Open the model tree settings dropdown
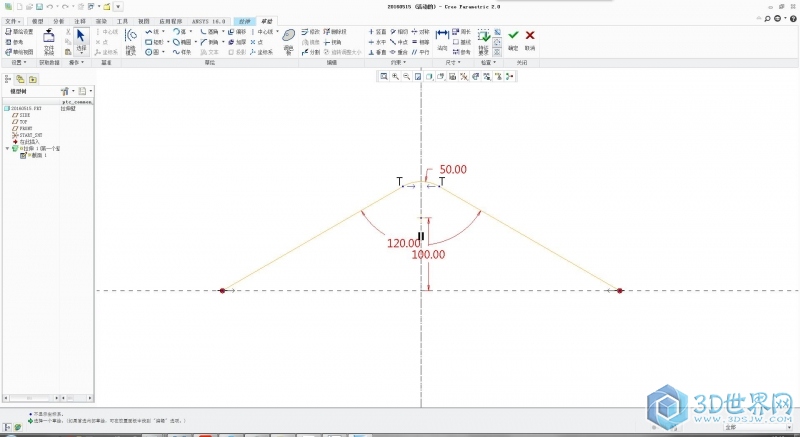The image size is (800, 437). [67, 91]
